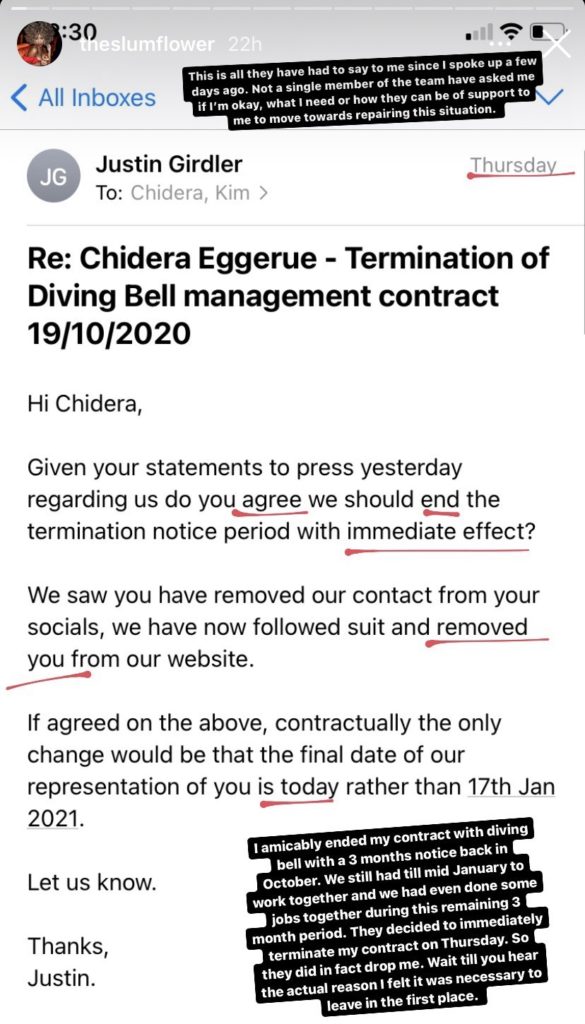Expand the recipients list arrow after Kim
Screen dimensions: 585x1024
coord(263,193)
